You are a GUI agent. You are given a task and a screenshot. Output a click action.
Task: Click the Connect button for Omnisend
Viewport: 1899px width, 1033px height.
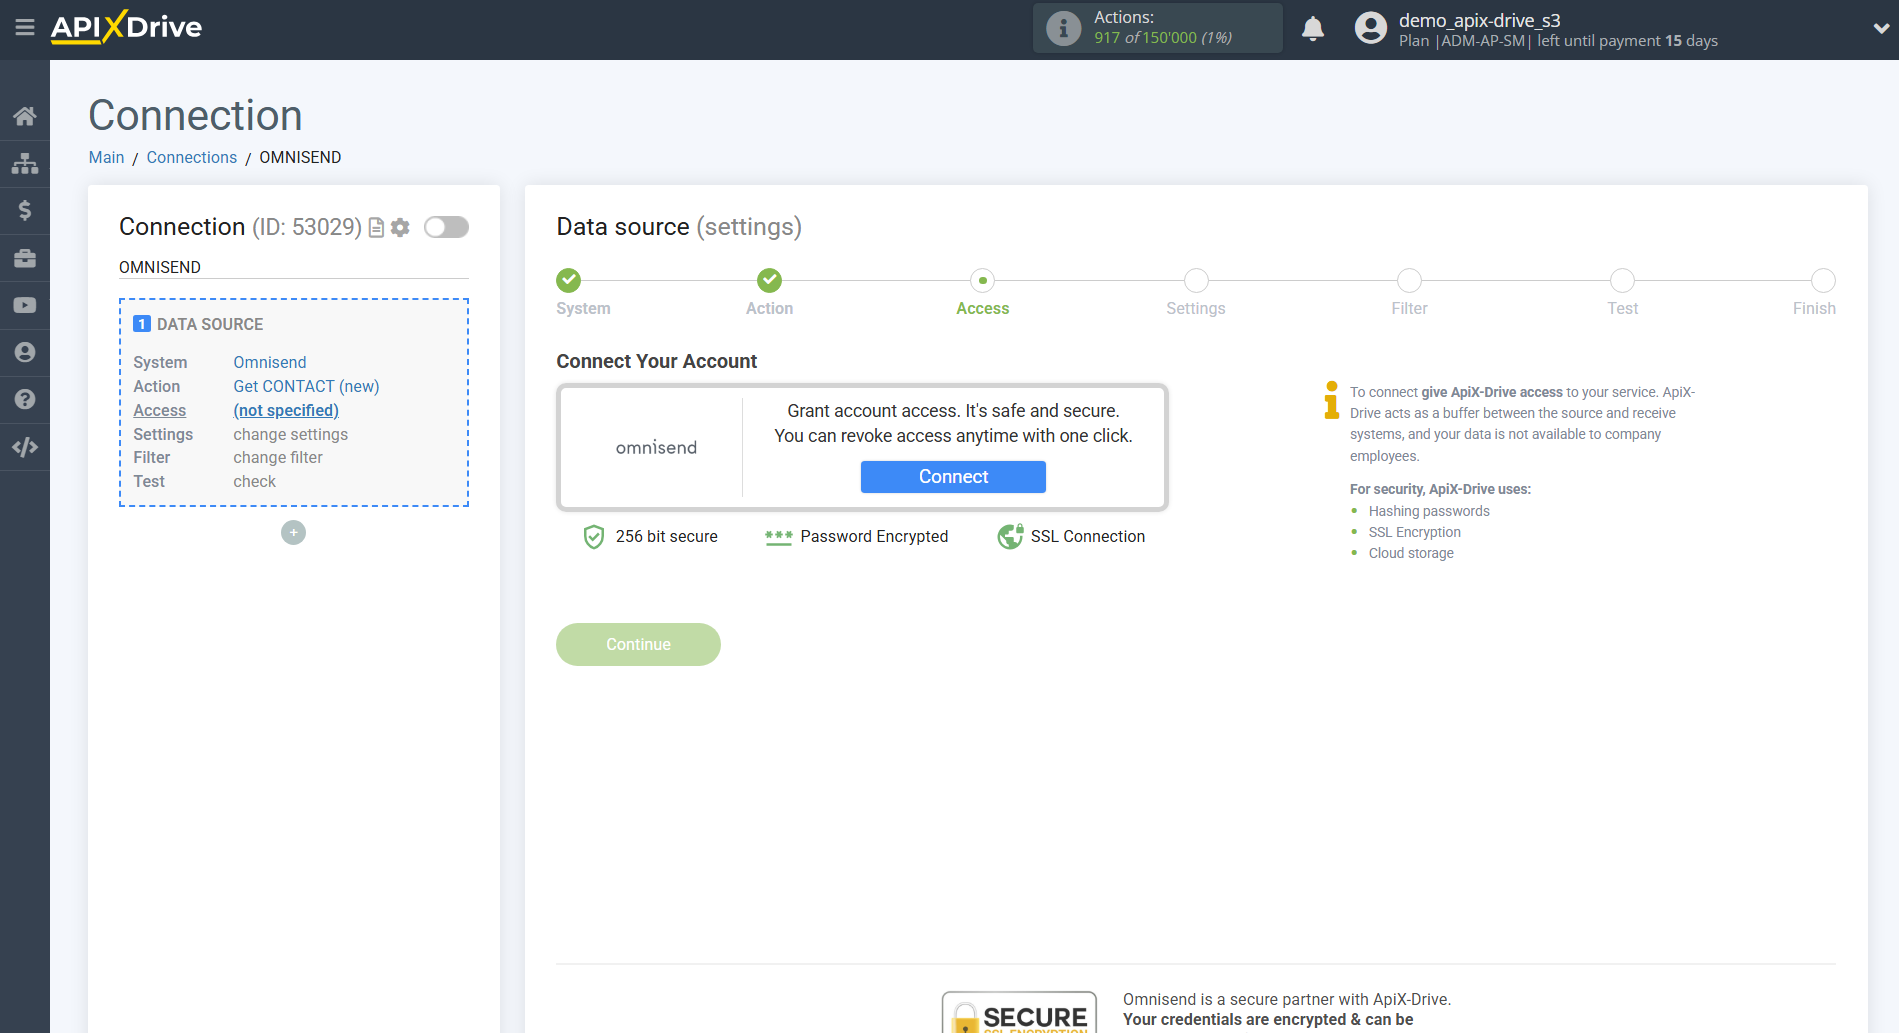click(x=952, y=477)
